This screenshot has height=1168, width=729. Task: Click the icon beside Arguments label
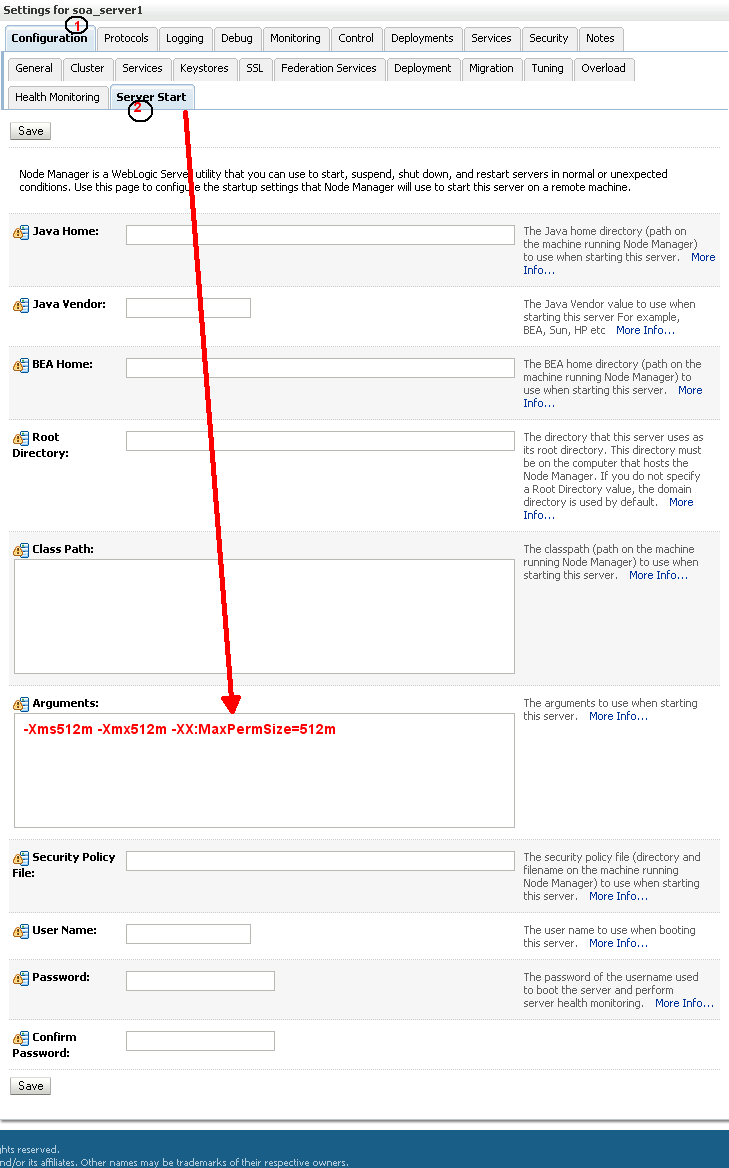pyautogui.click(x=21, y=704)
